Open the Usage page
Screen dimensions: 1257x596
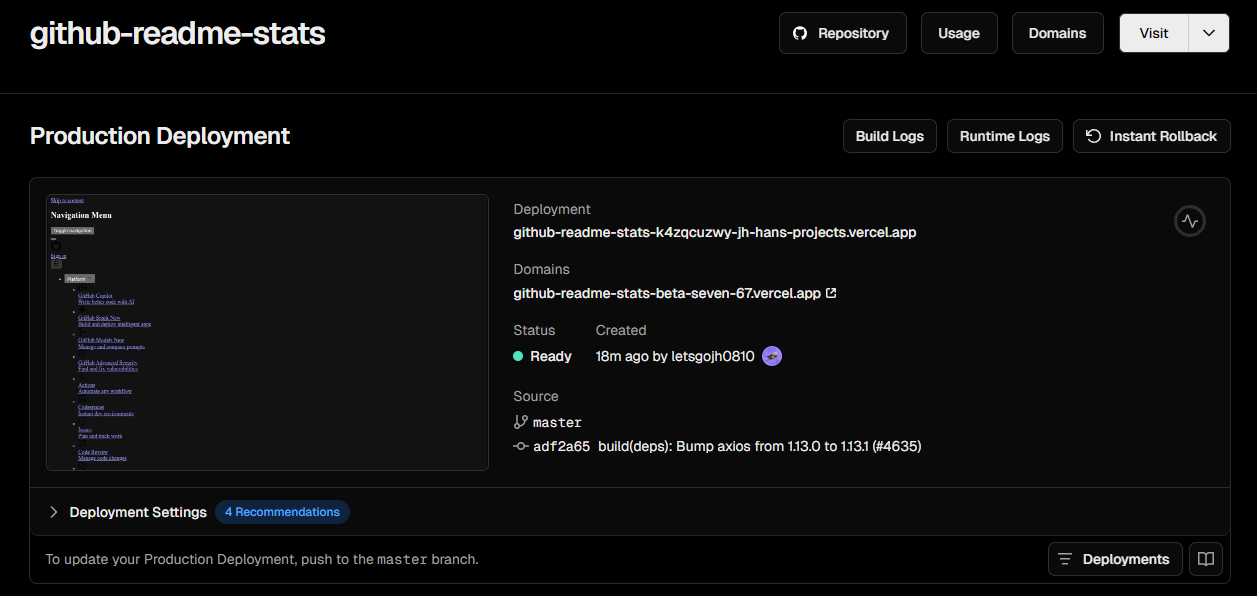[958, 33]
